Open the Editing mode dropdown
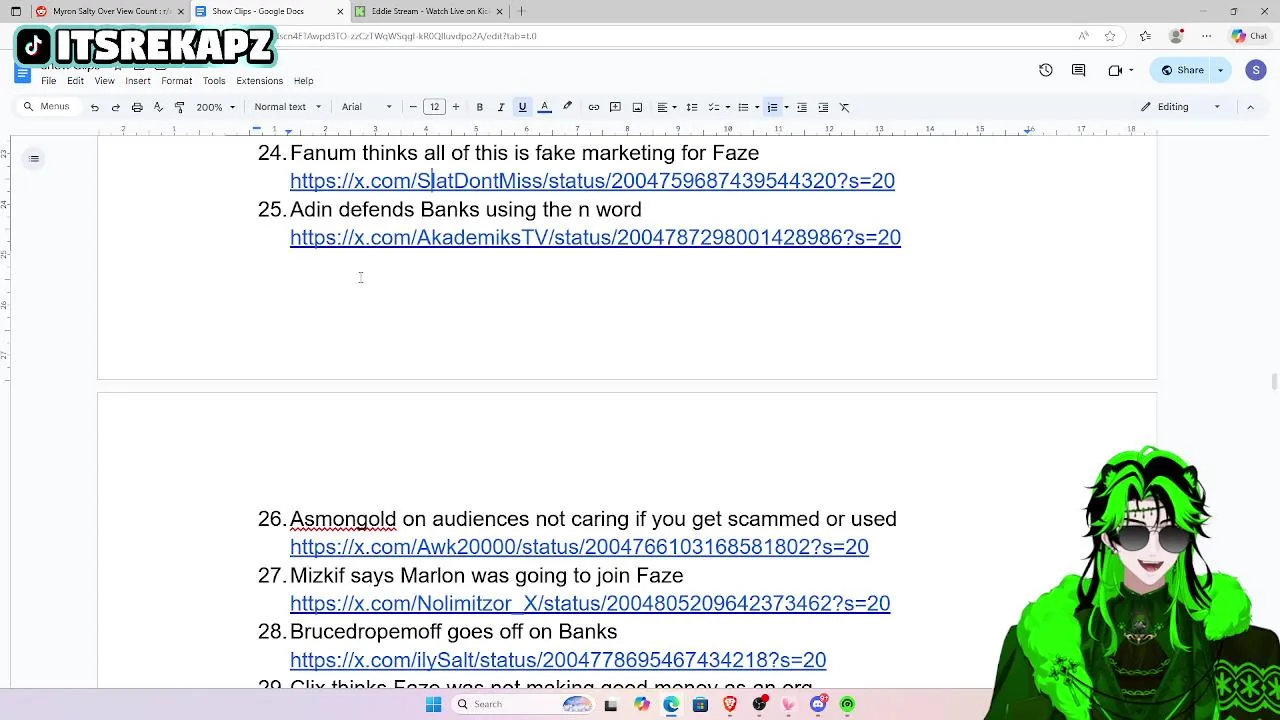Viewport: 1280px width, 720px height. [1181, 107]
